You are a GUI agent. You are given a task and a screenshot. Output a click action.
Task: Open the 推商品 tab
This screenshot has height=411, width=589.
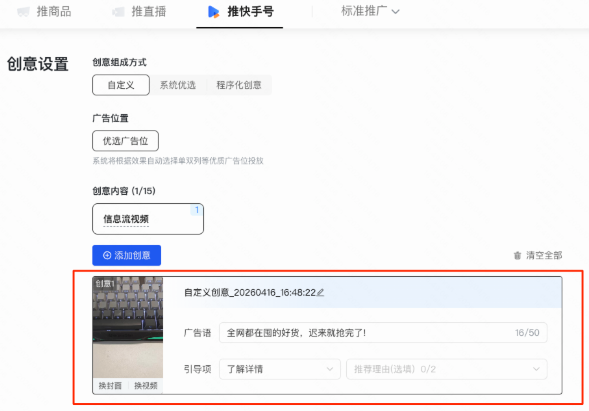44,12
